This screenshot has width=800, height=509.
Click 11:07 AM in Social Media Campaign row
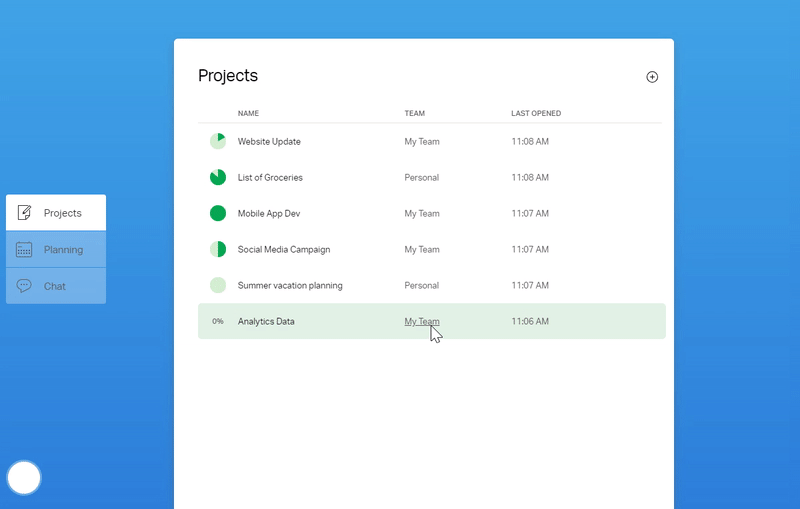pyautogui.click(x=530, y=249)
